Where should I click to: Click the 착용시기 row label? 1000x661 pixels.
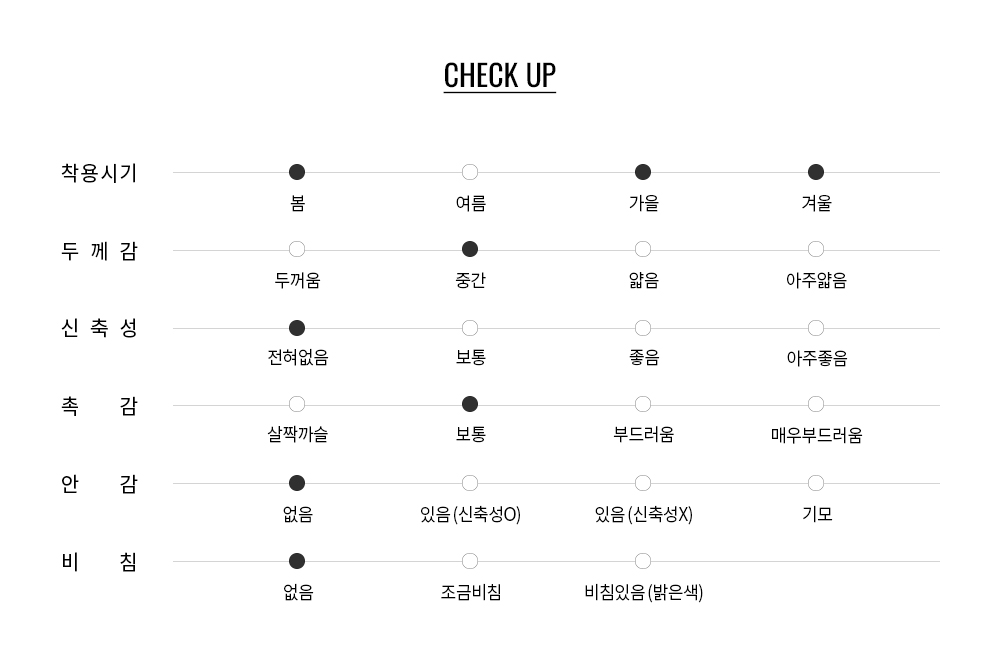pos(99,173)
